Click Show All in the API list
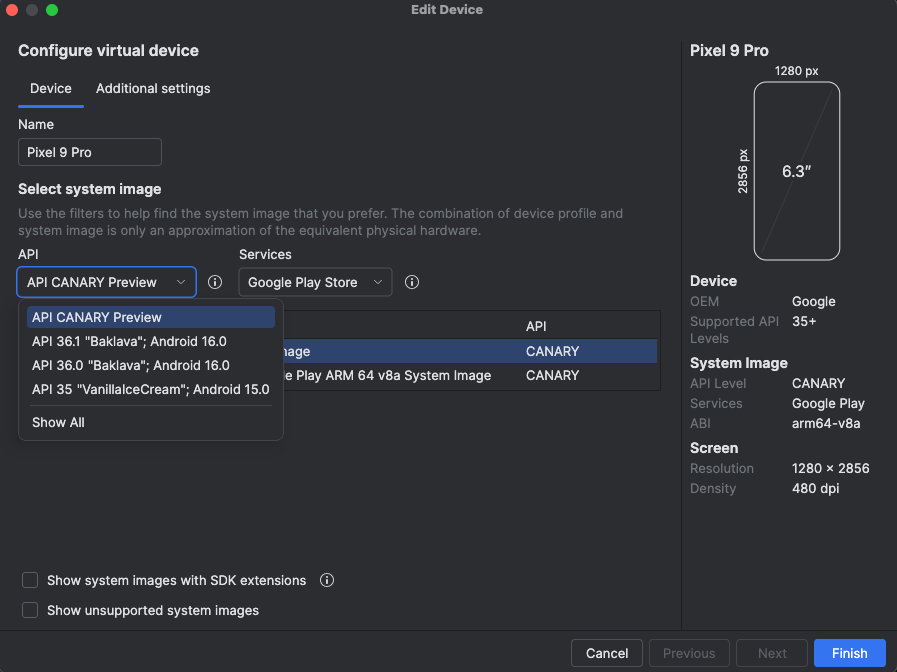 point(58,422)
